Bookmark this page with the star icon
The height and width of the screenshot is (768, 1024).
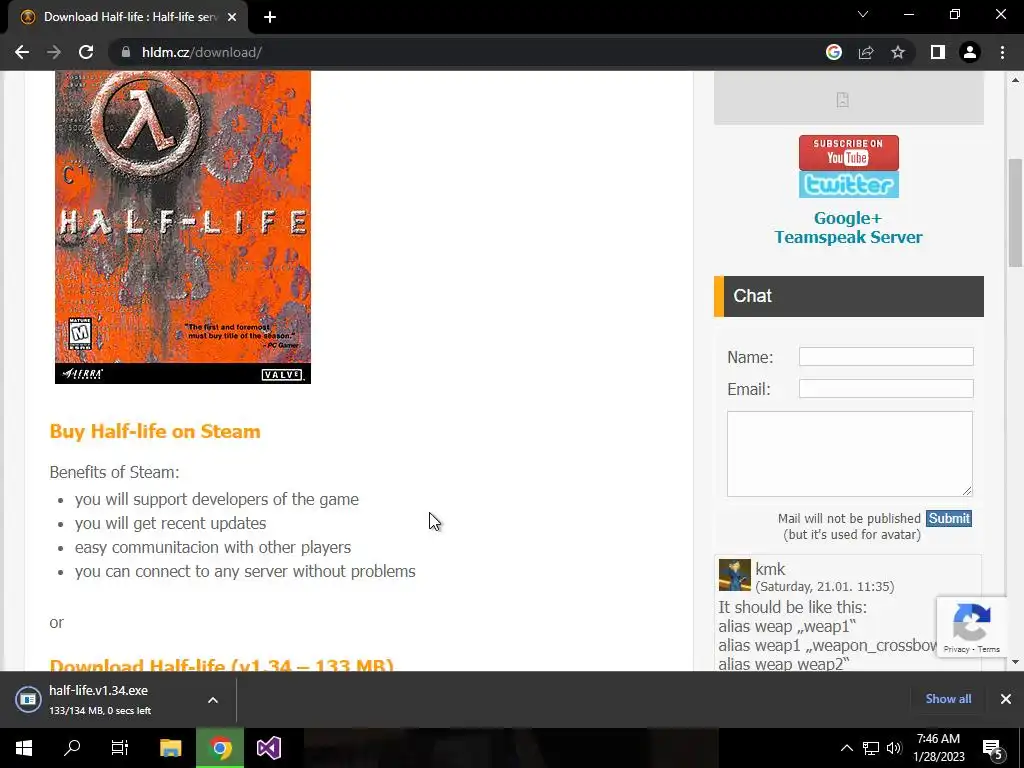point(898,52)
